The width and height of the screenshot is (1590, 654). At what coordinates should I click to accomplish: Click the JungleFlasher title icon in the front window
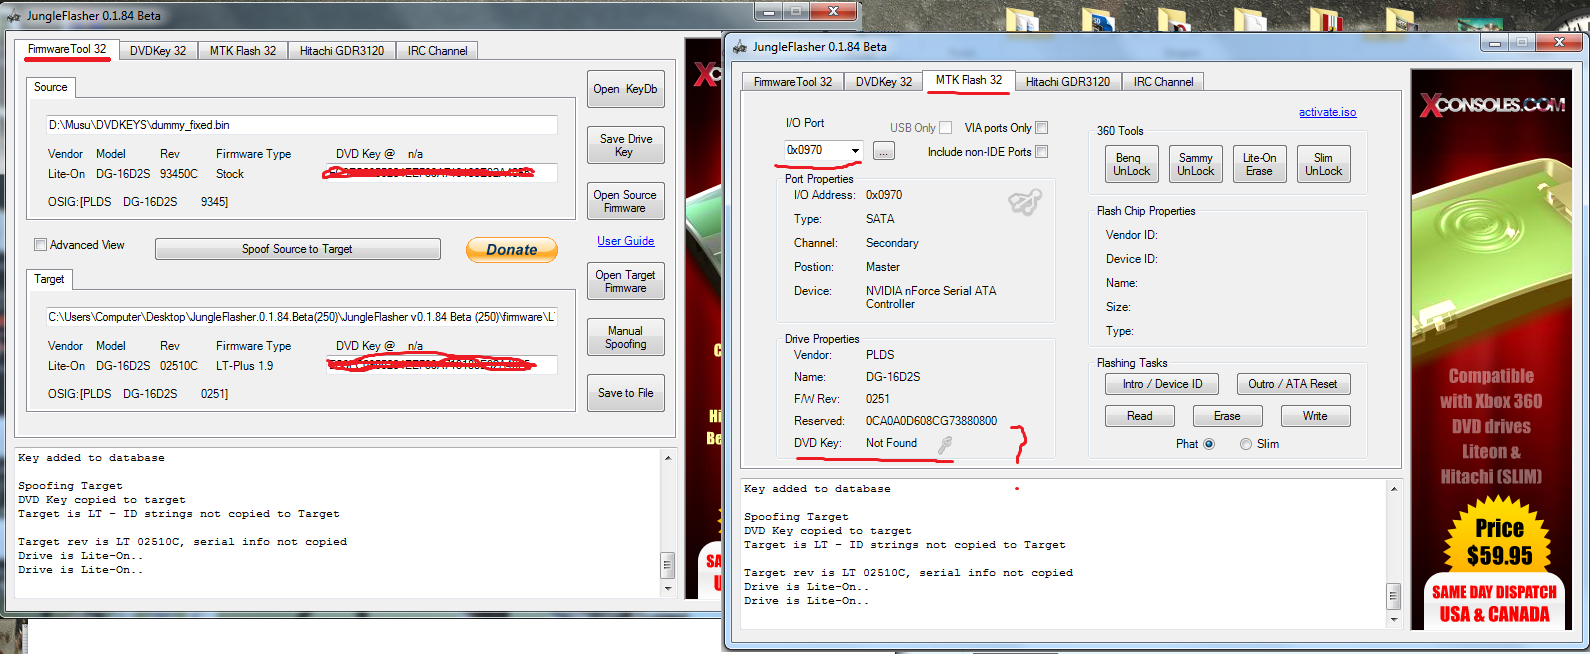pyautogui.click(x=740, y=47)
